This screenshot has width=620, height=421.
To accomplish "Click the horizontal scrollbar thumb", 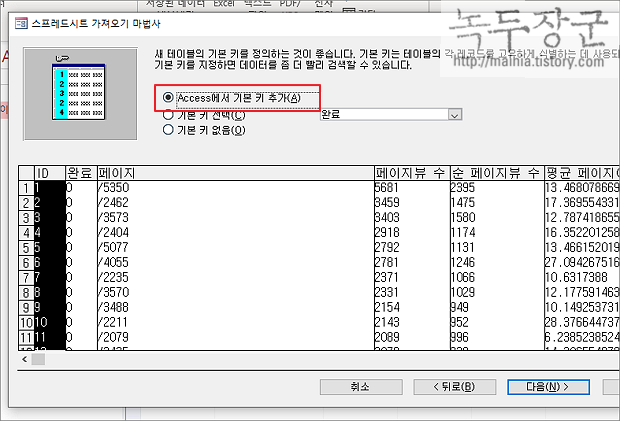I will pos(38,359).
